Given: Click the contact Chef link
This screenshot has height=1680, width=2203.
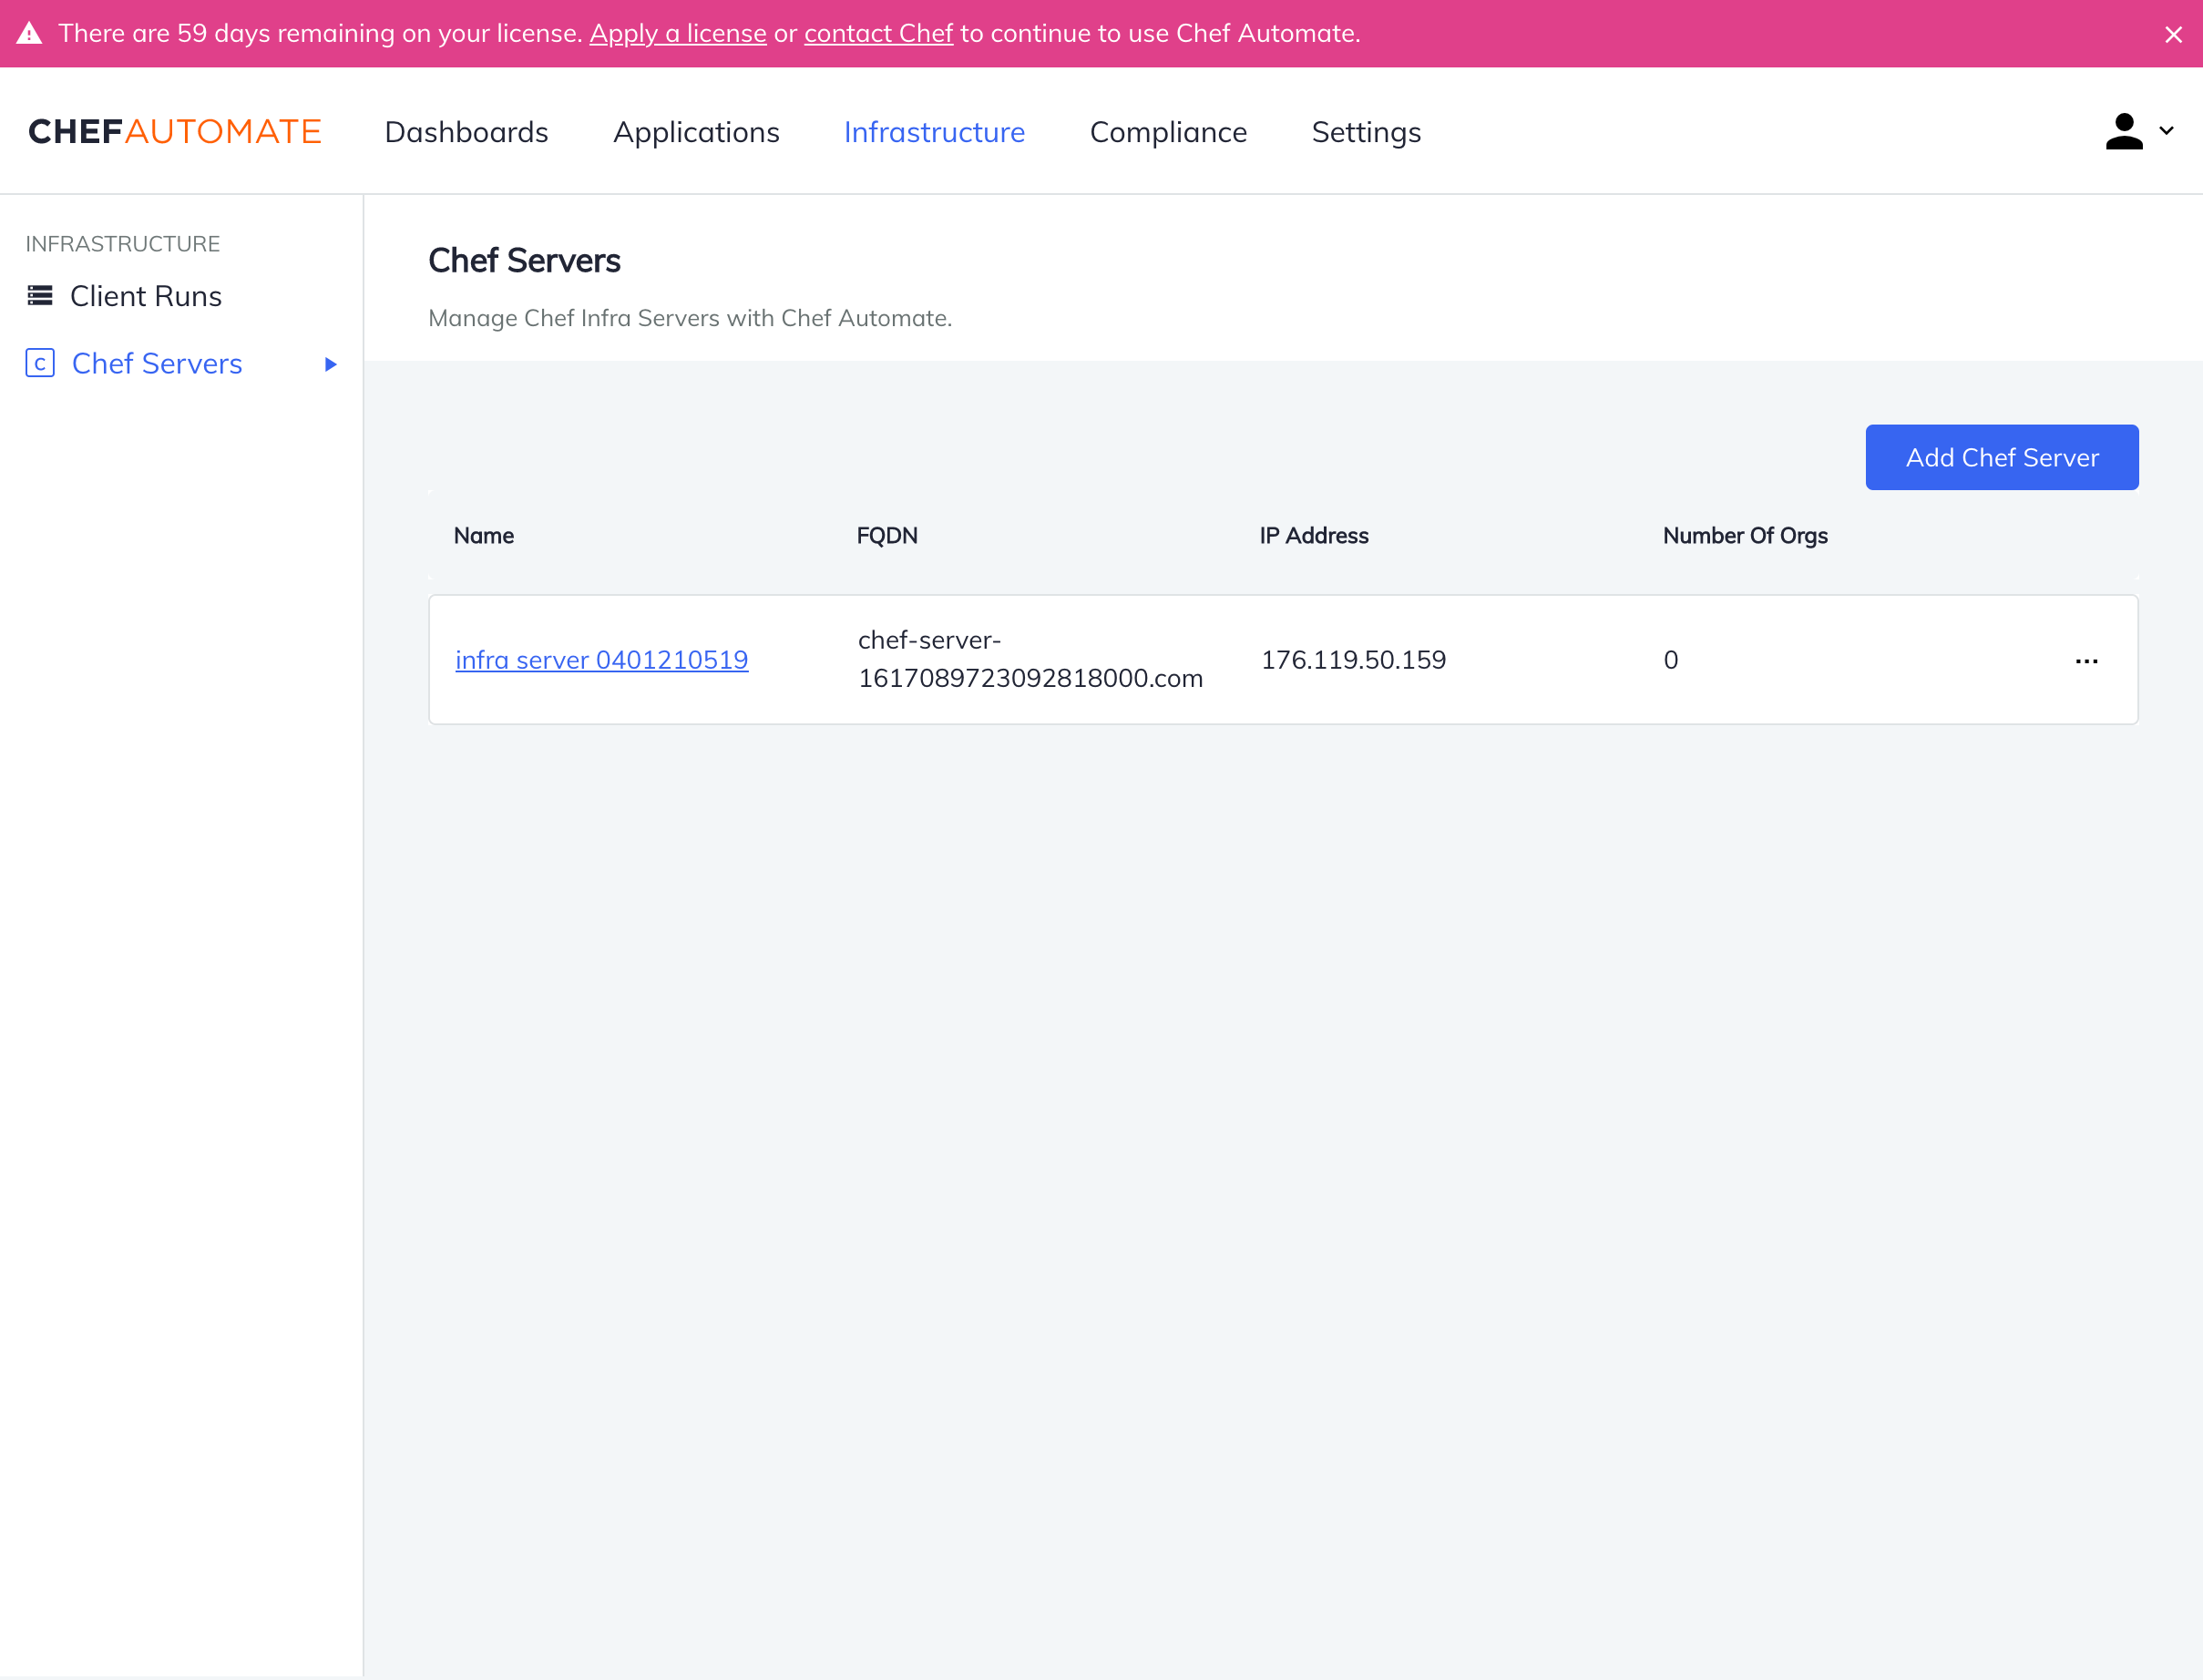Looking at the screenshot, I should coord(879,33).
